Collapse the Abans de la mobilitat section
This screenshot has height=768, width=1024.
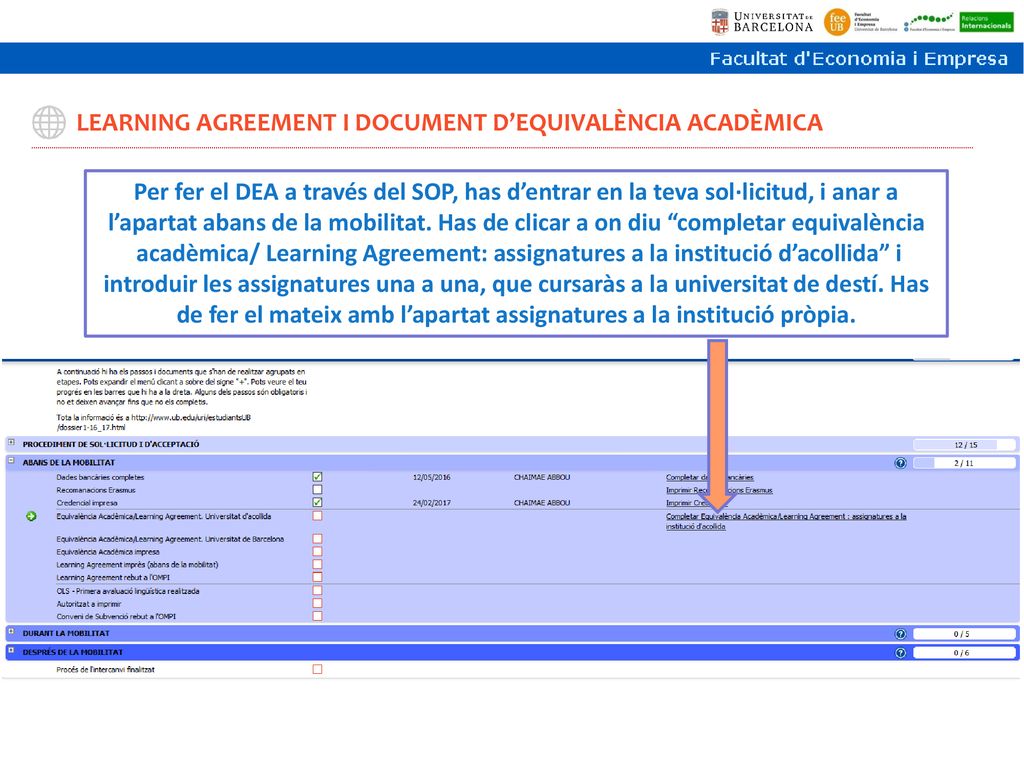11,461
